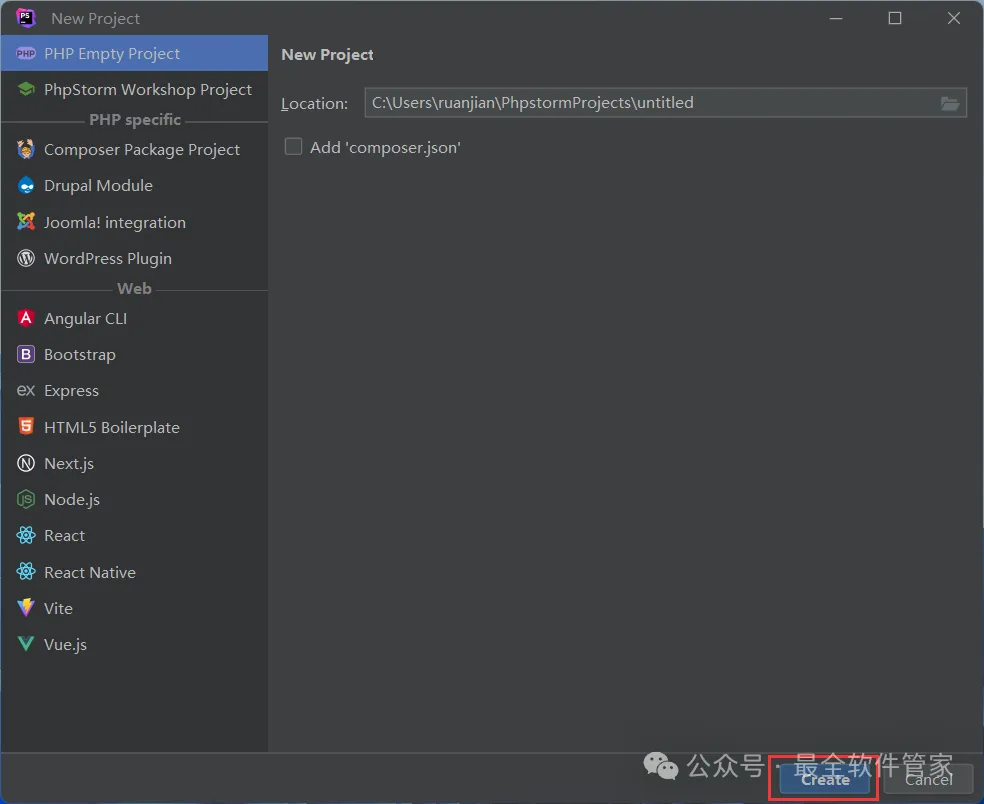Enable the Add 'composer.json' checkbox

tap(293, 147)
